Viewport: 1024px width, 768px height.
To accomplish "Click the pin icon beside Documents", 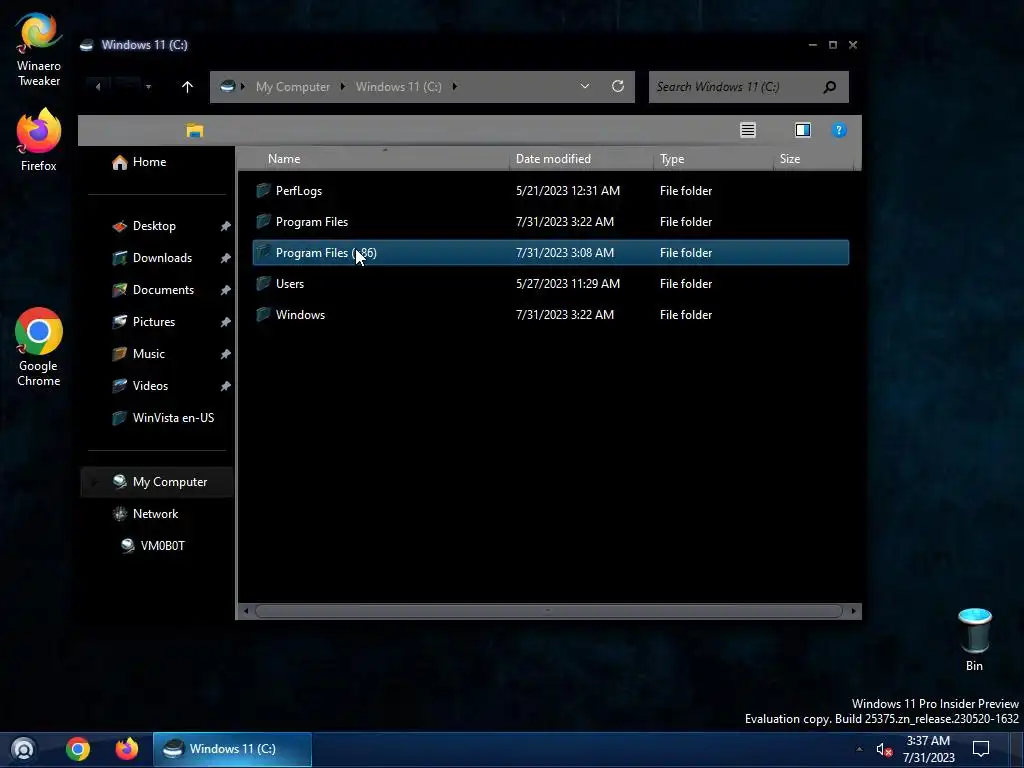I will [225, 290].
